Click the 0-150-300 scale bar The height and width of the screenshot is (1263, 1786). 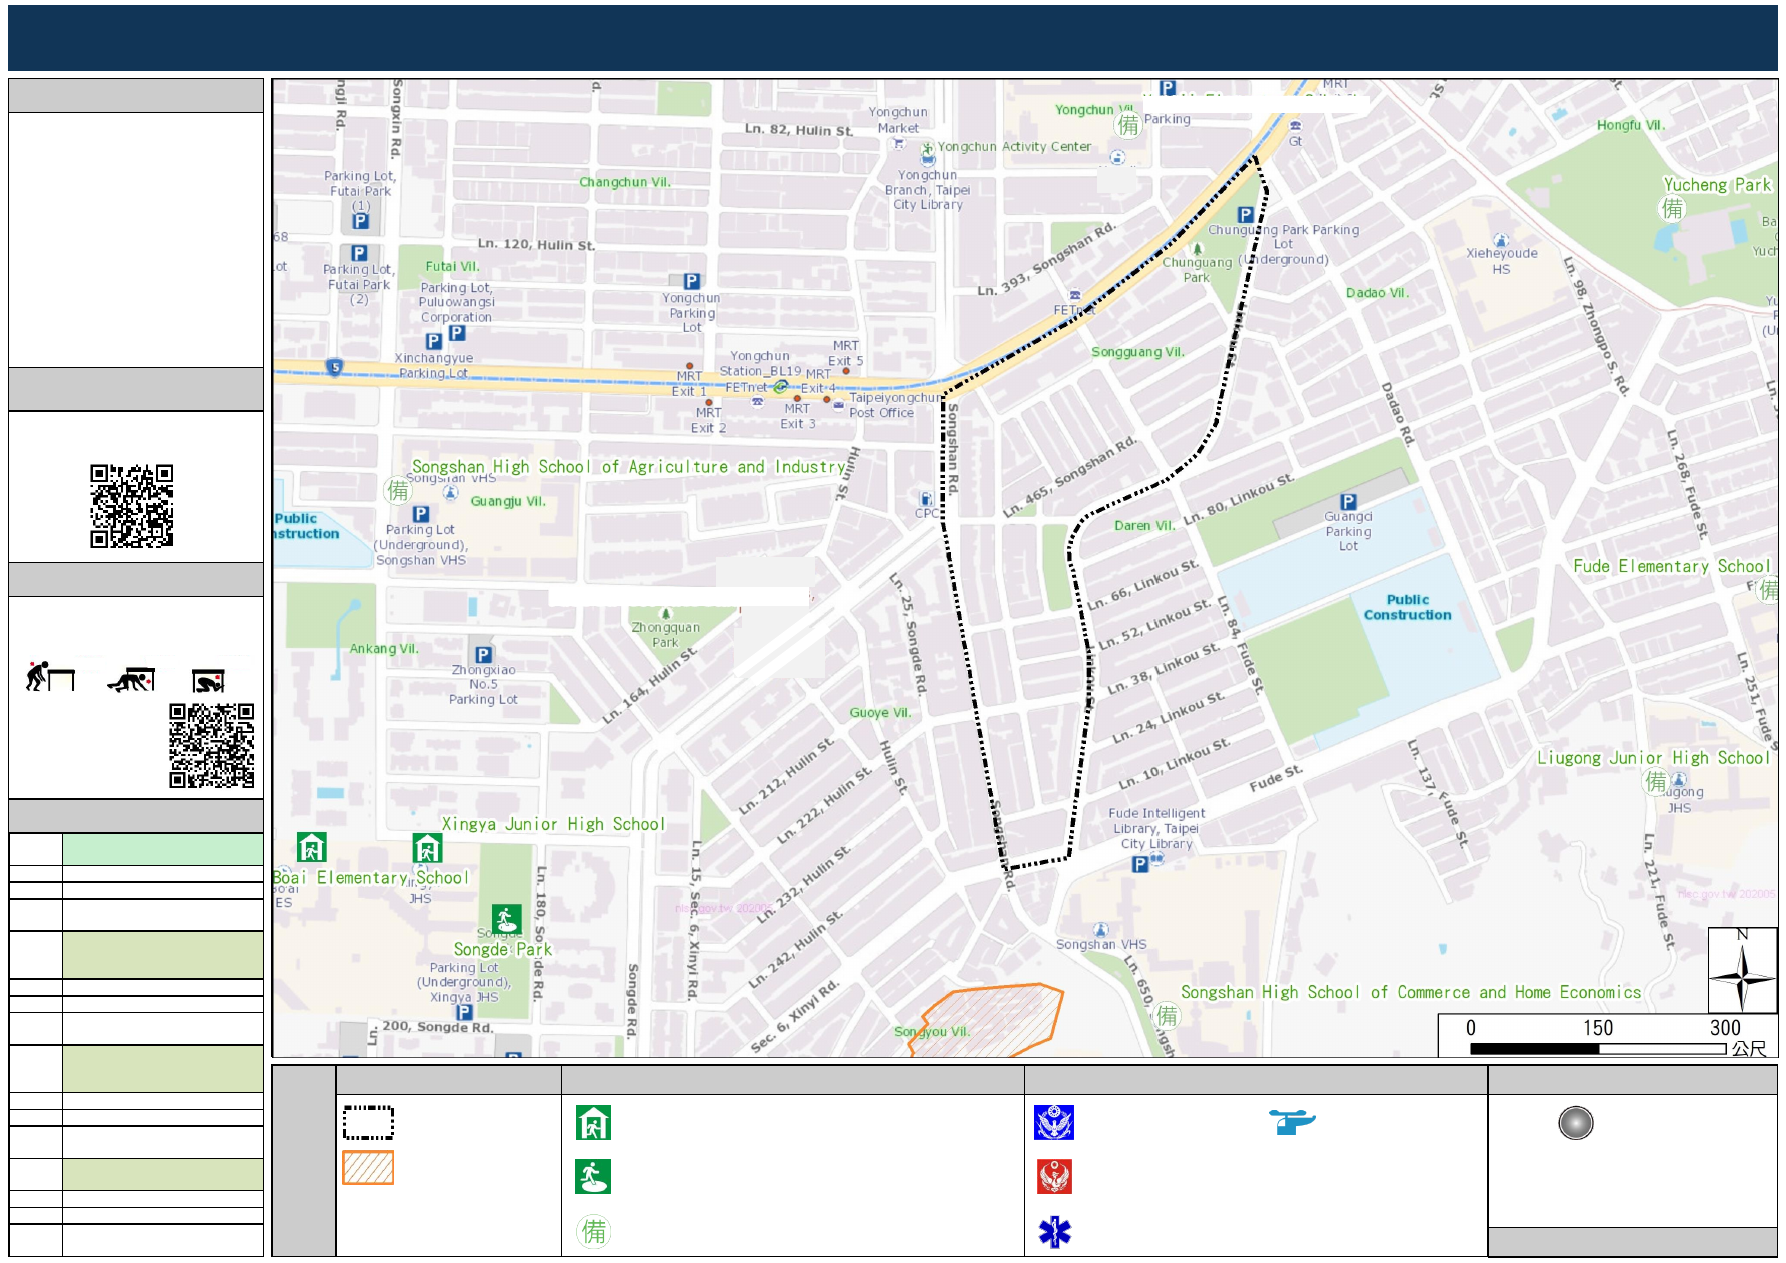click(x=1598, y=1048)
